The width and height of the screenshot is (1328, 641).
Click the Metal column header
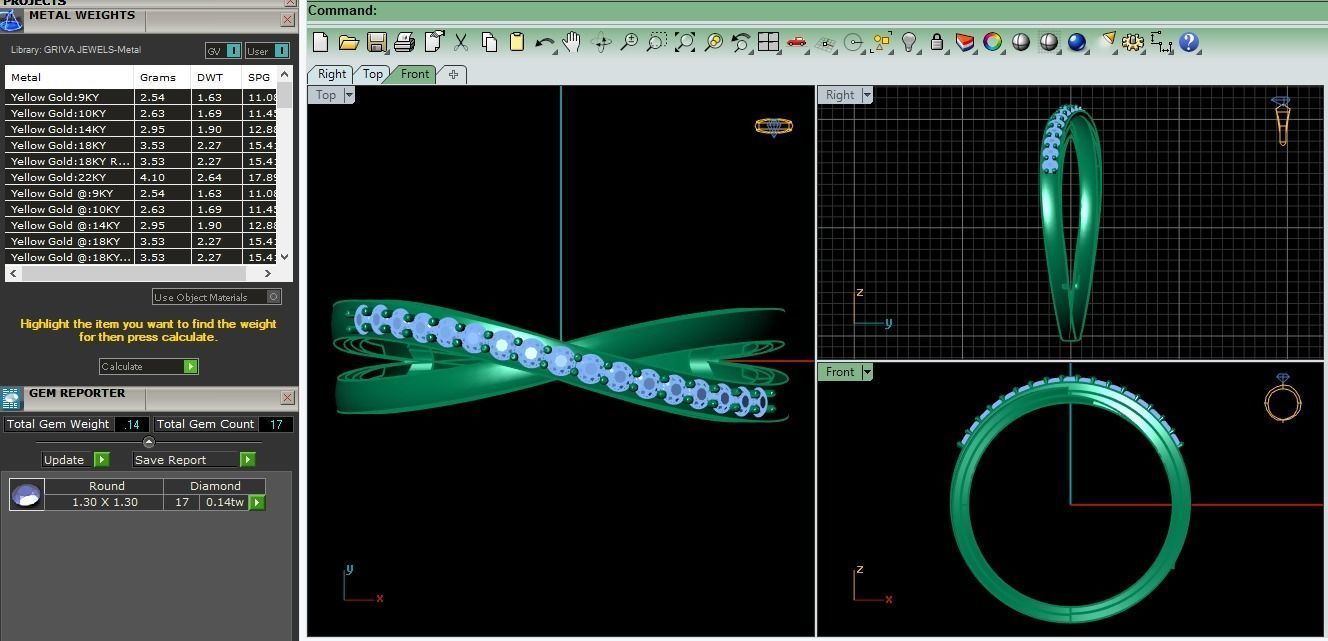(69, 77)
